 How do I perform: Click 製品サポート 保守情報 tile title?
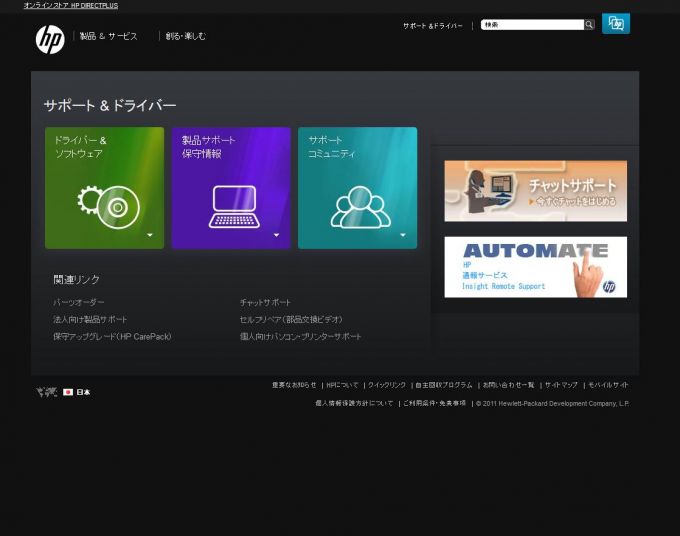(209, 147)
